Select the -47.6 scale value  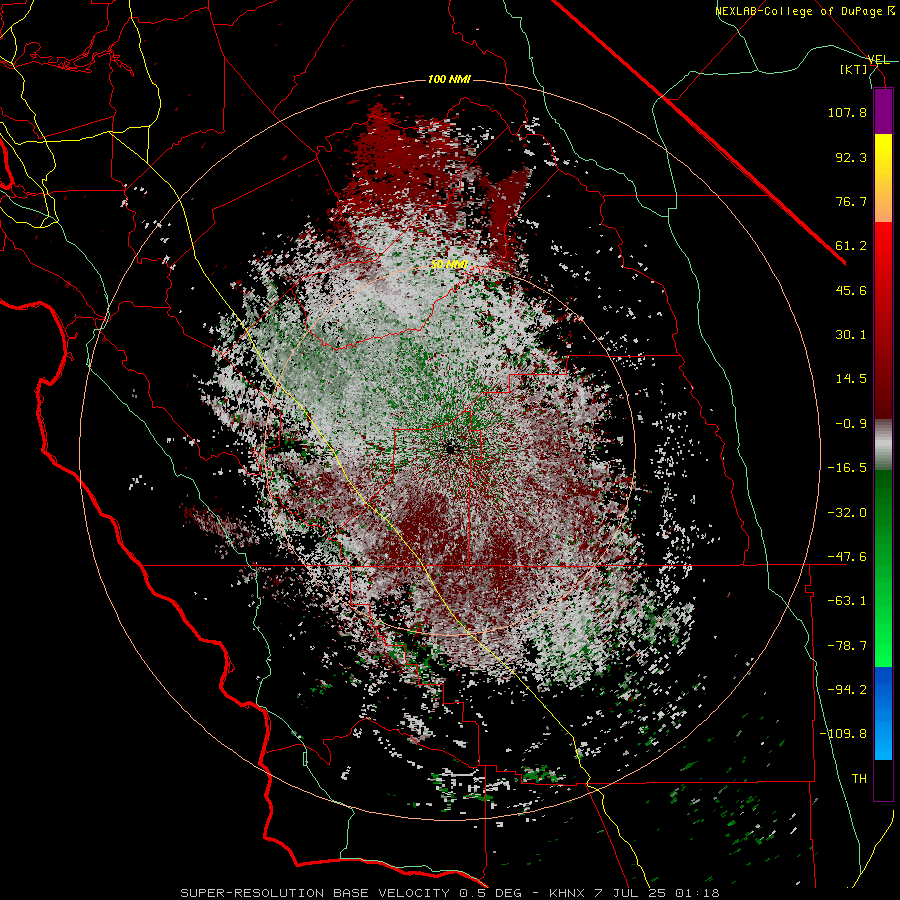tap(847, 557)
